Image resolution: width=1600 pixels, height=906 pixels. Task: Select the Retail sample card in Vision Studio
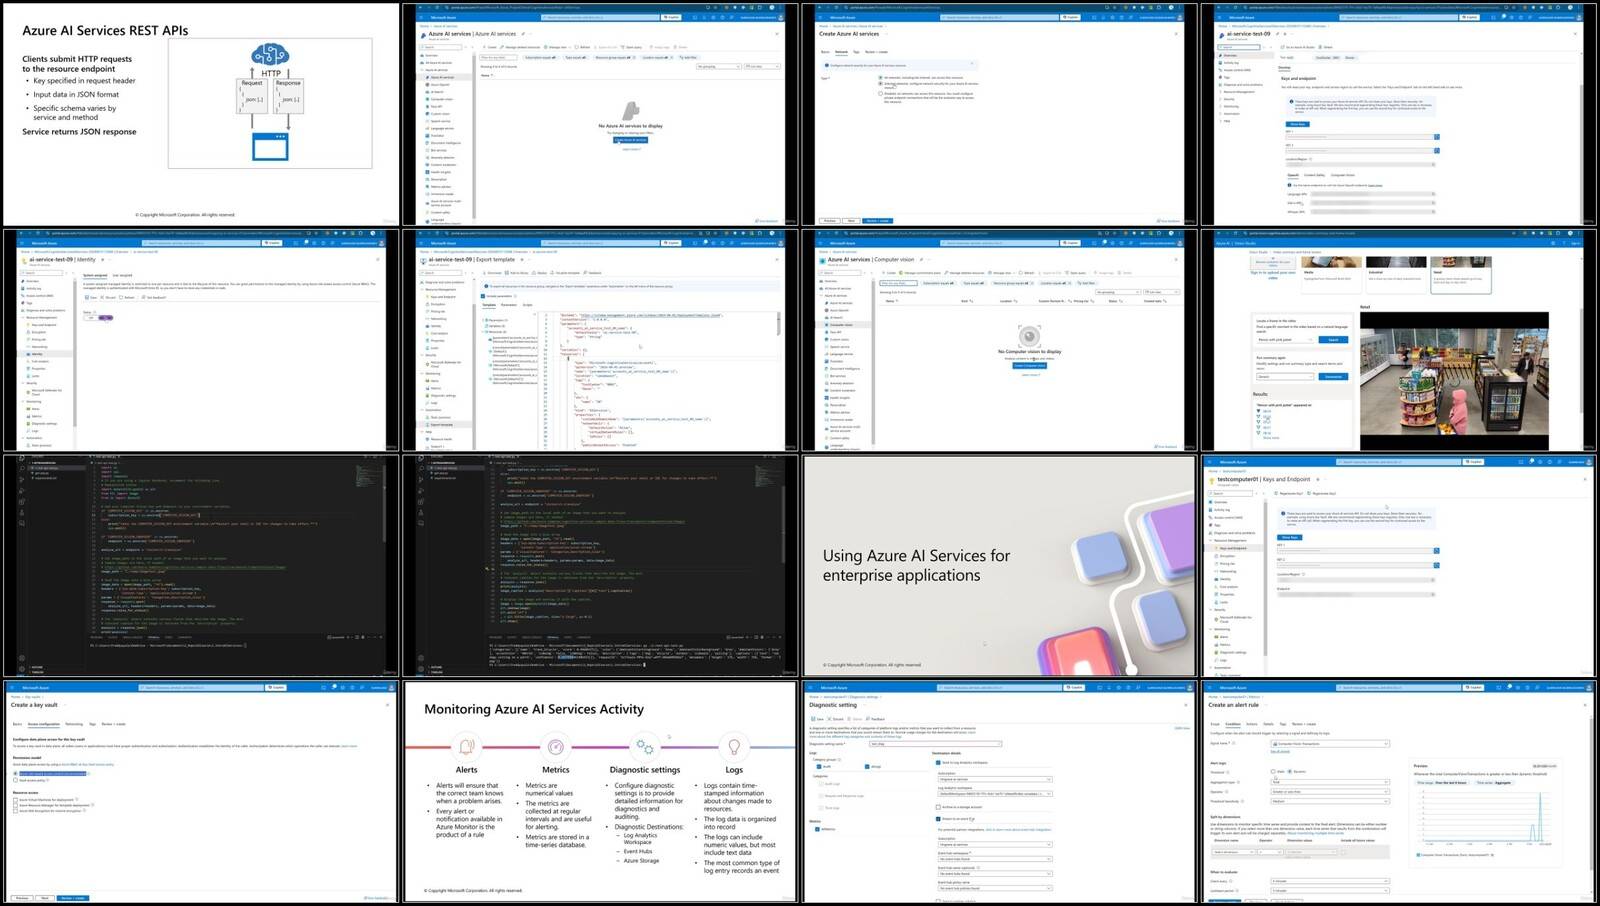[x=1461, y=274]
